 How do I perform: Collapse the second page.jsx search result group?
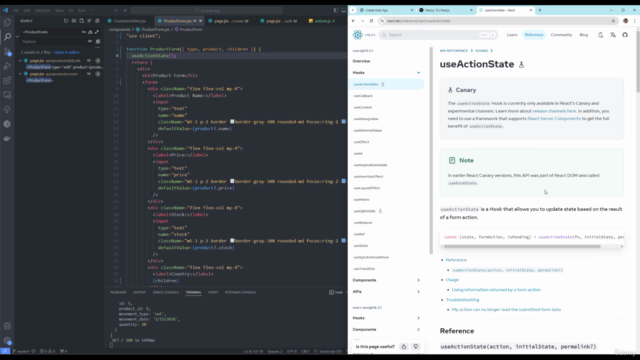point(20,74)
